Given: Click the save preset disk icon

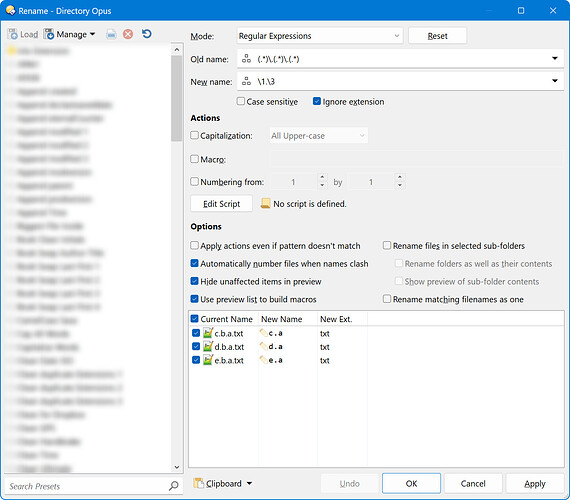Looking at the screenshot, I should point(111,34).
